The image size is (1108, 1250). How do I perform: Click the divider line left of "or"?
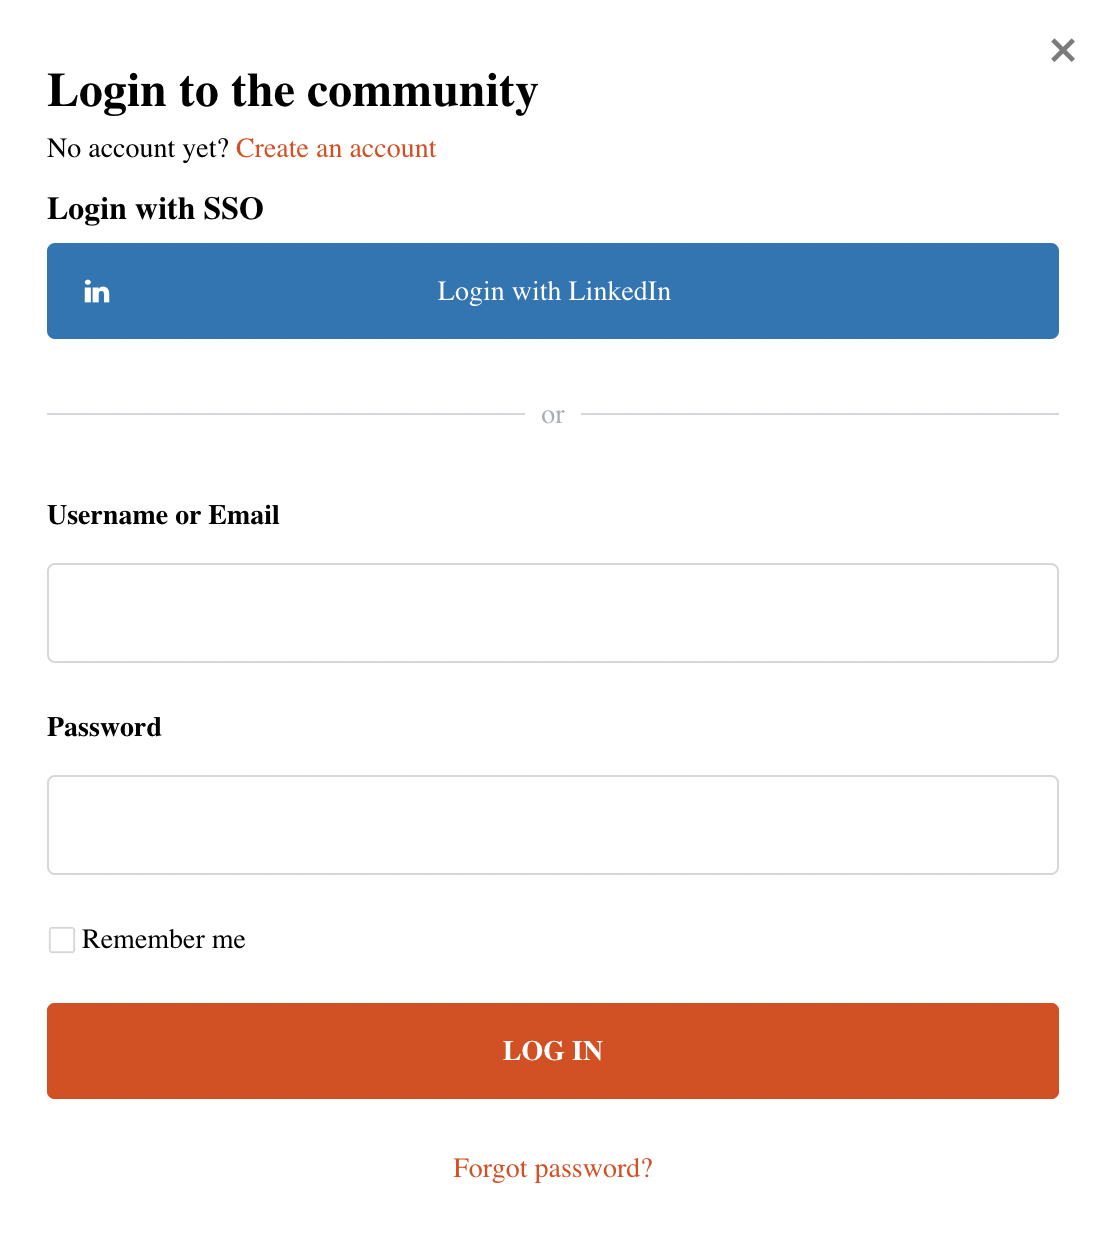285,414
